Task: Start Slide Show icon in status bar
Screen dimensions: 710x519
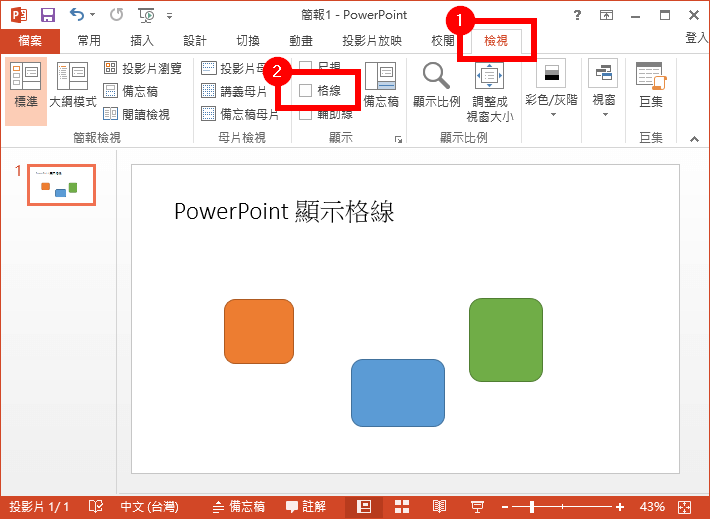Action: point(477,506)
